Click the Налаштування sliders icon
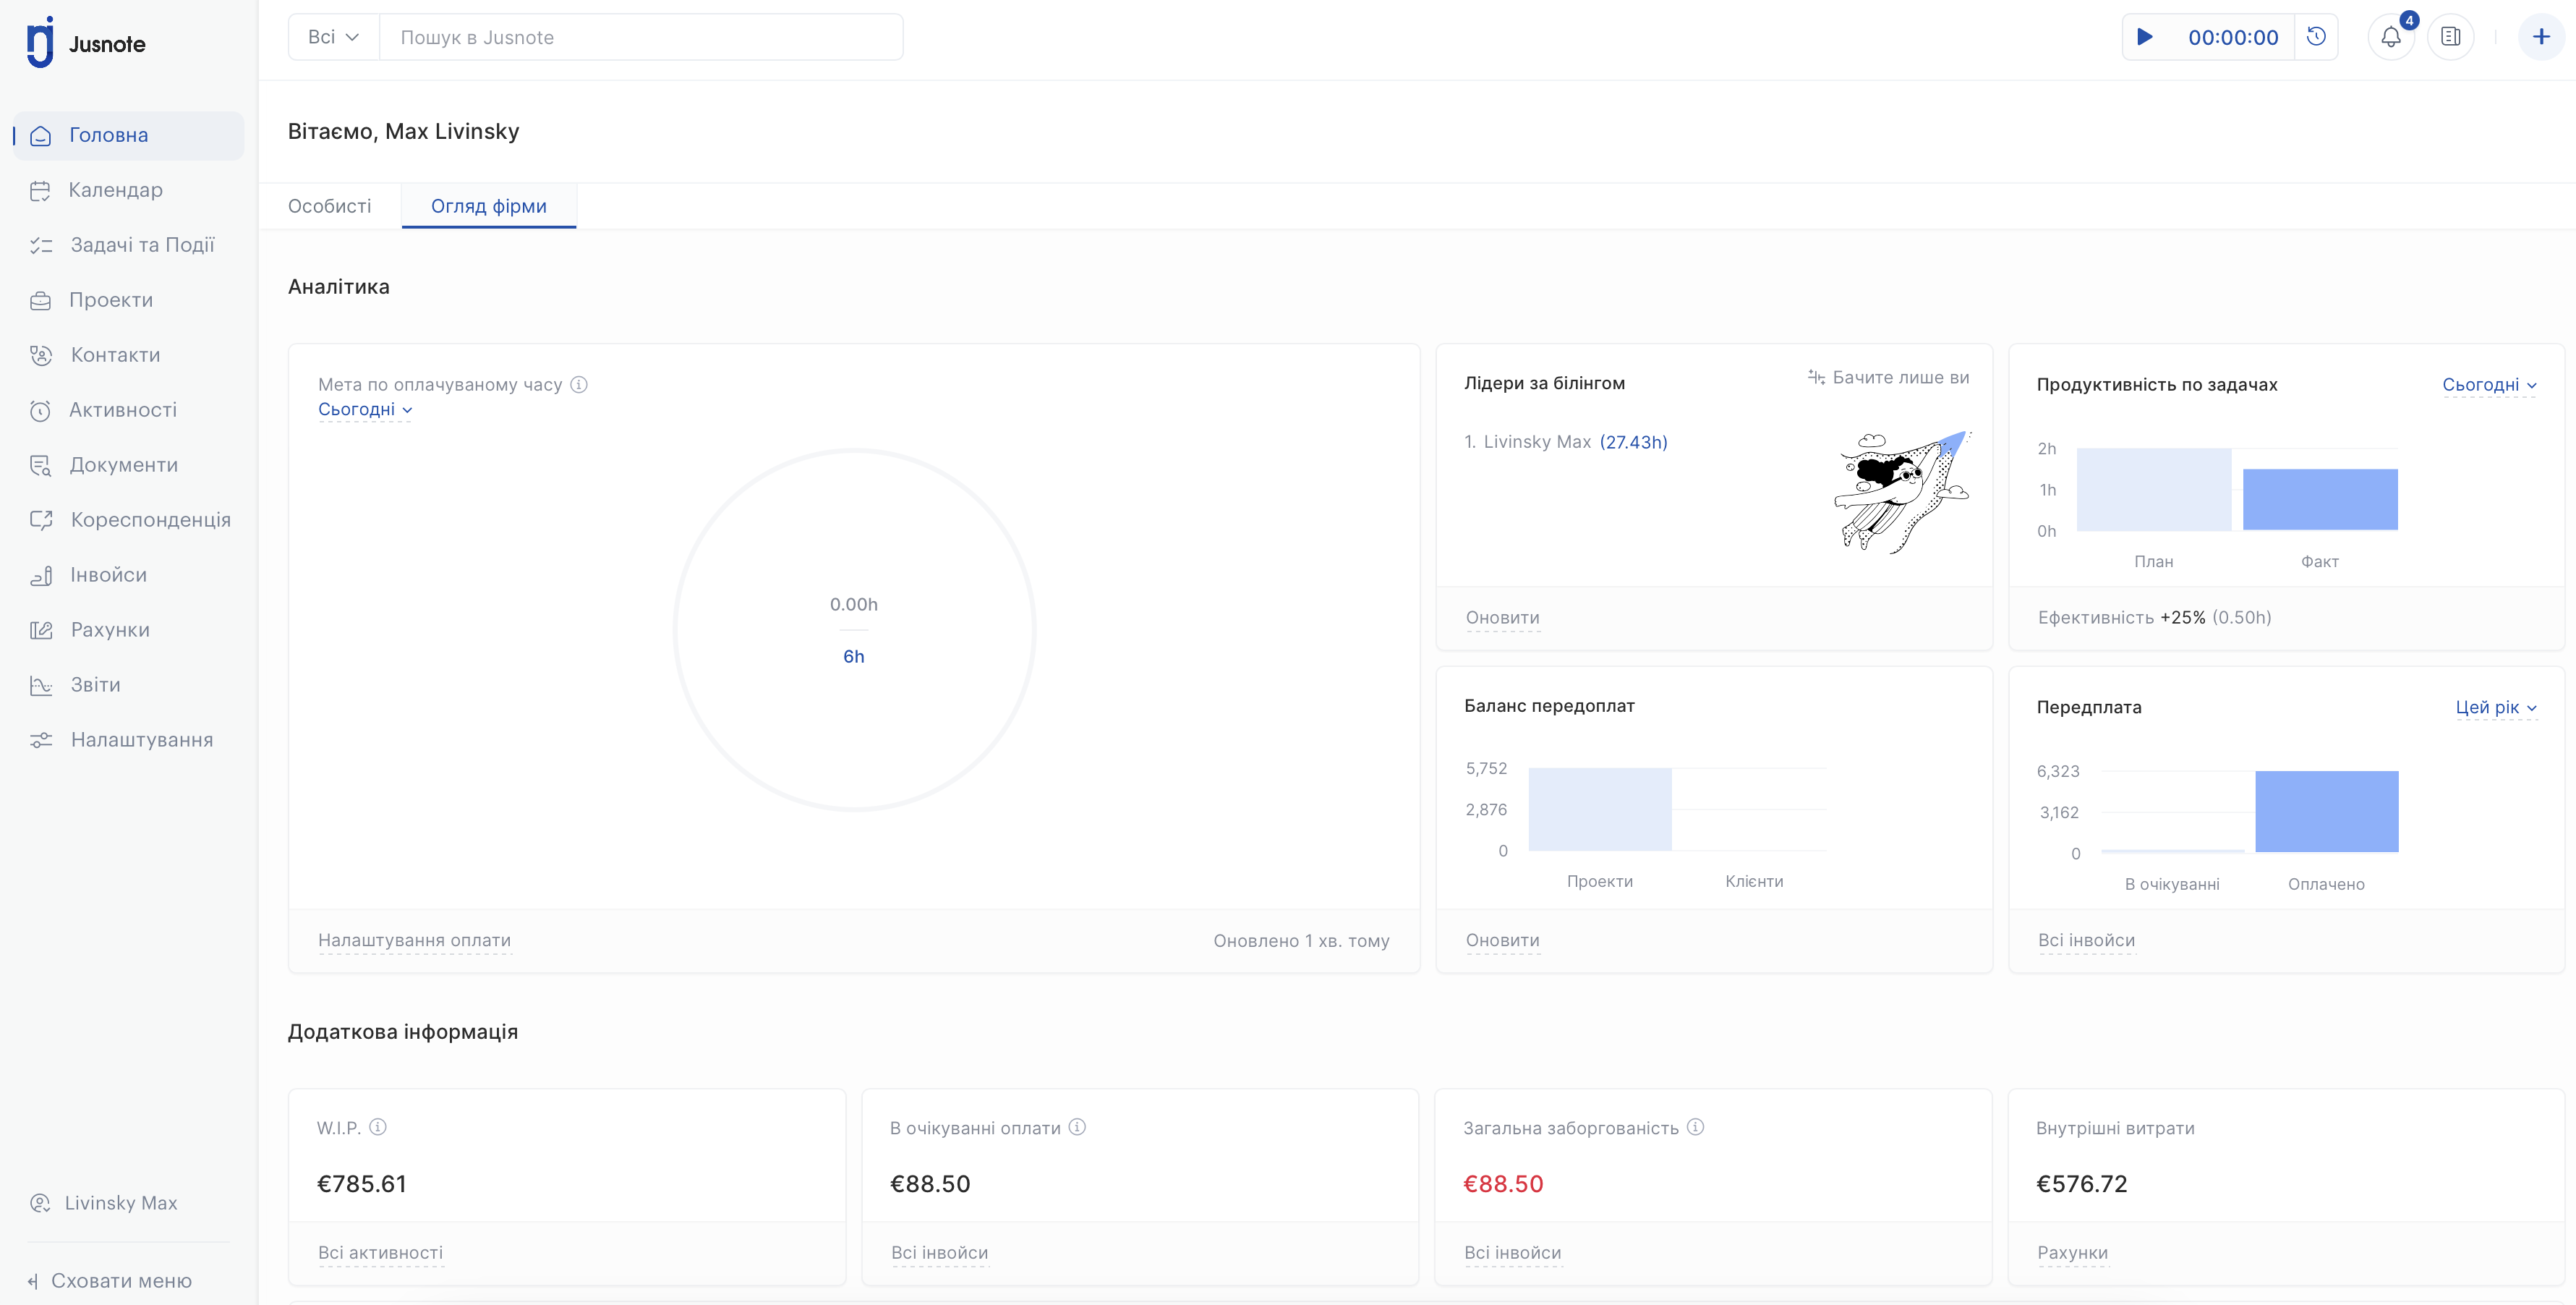This screenshot has width=2576, height=1305. [x=41, y=740]
